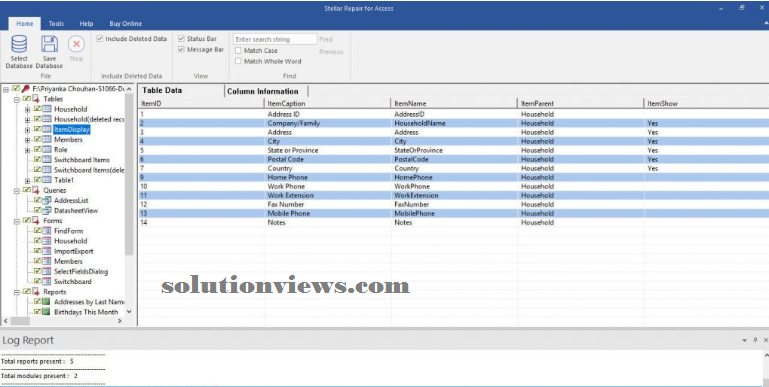Select the SelectFieldsDialog form label
This screenshot has height=387, width=769.
pos(81,271)
